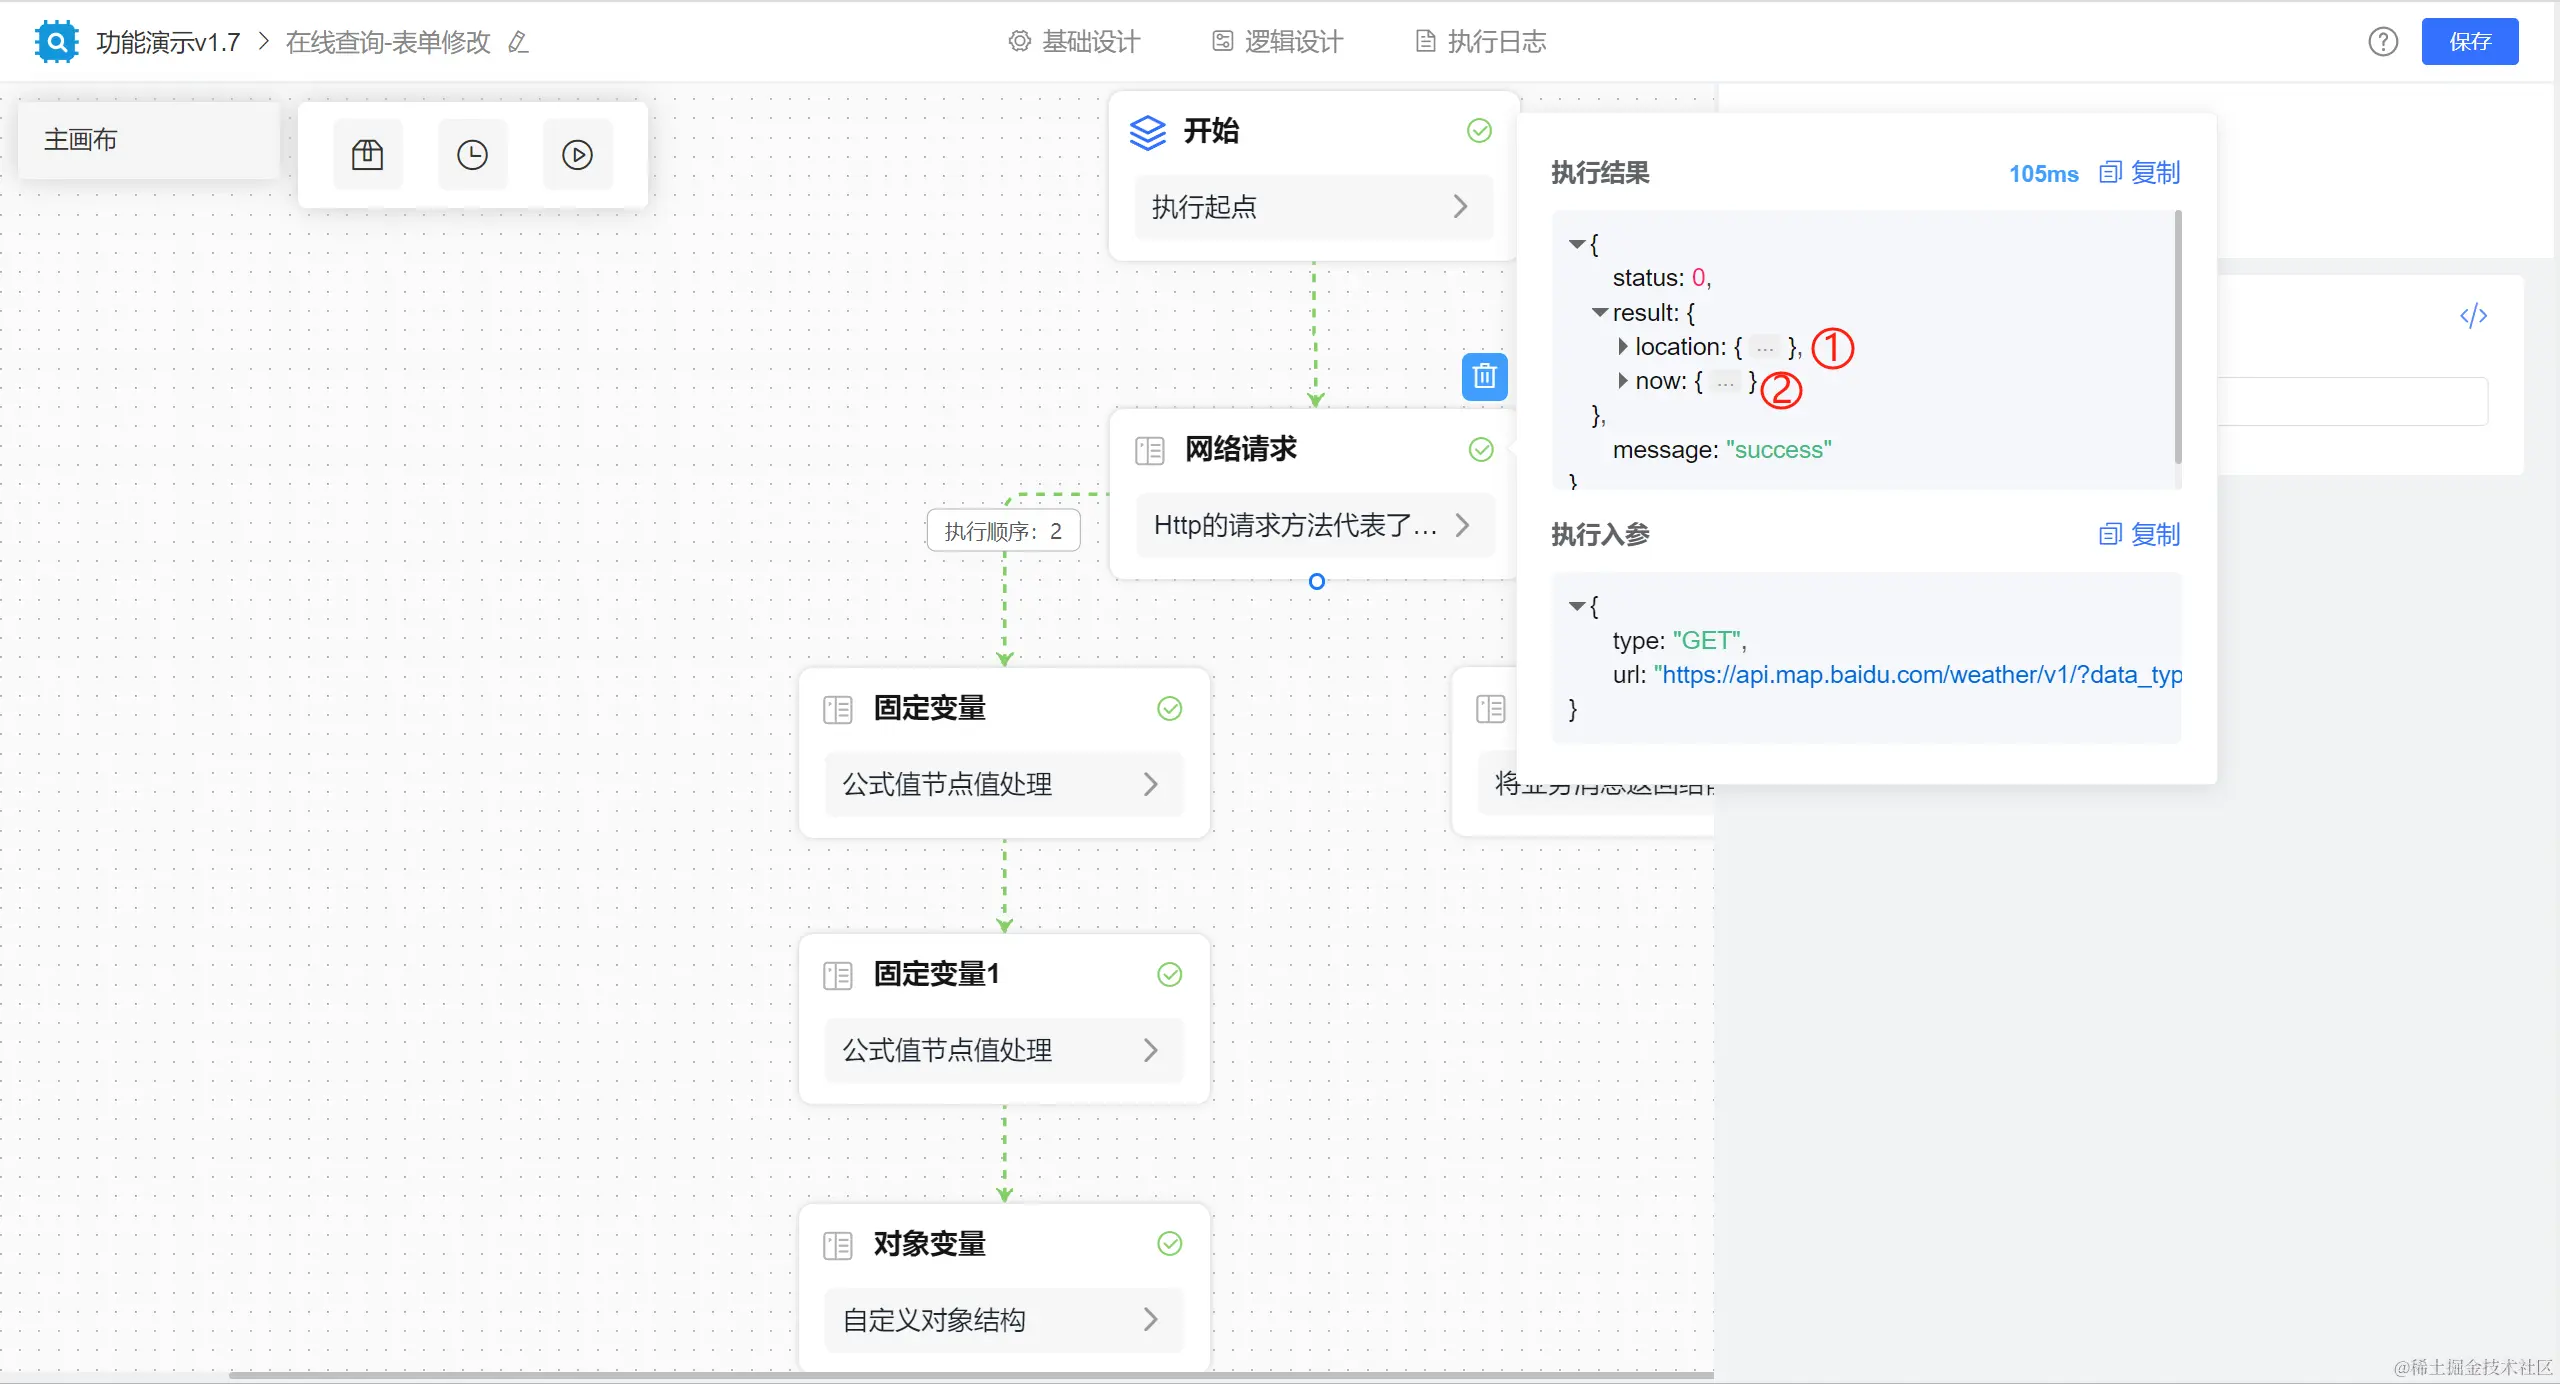Click the play run icon

tap(577, 155)
